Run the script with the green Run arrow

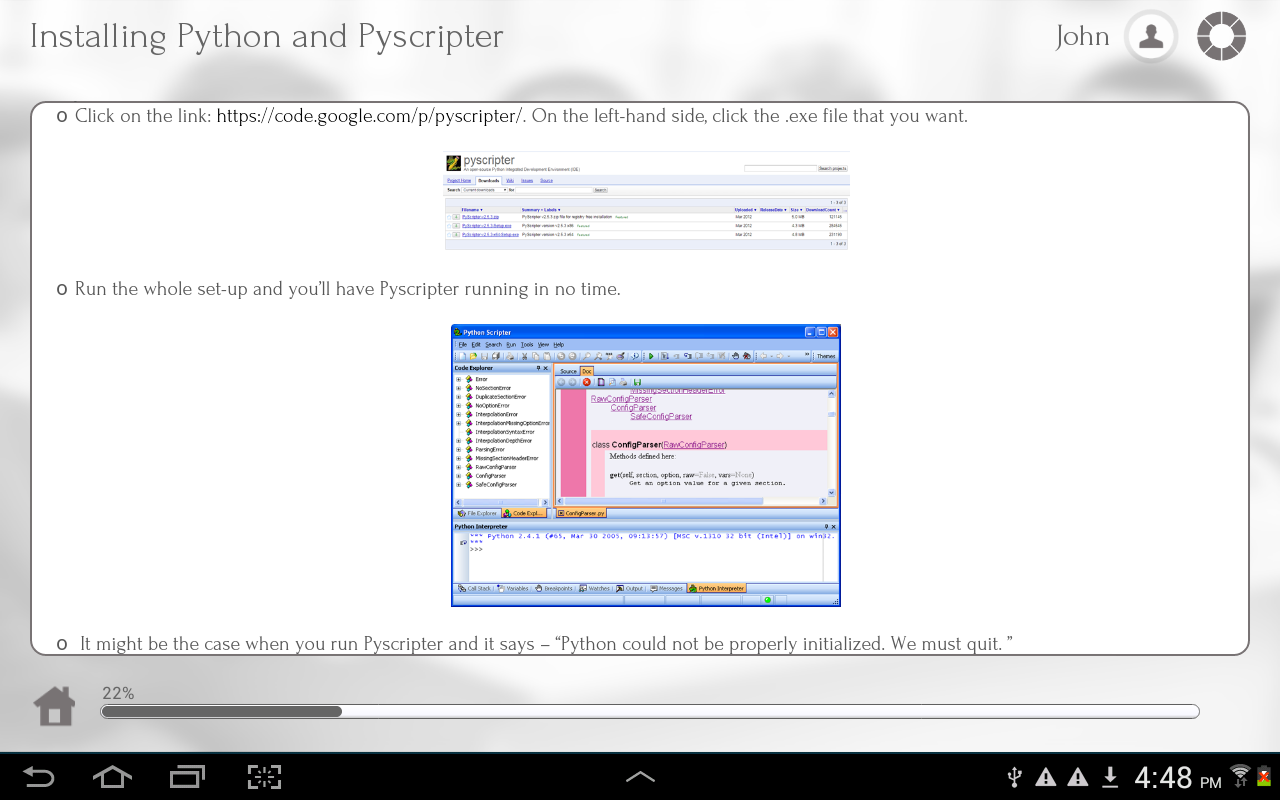click(651, 356)
